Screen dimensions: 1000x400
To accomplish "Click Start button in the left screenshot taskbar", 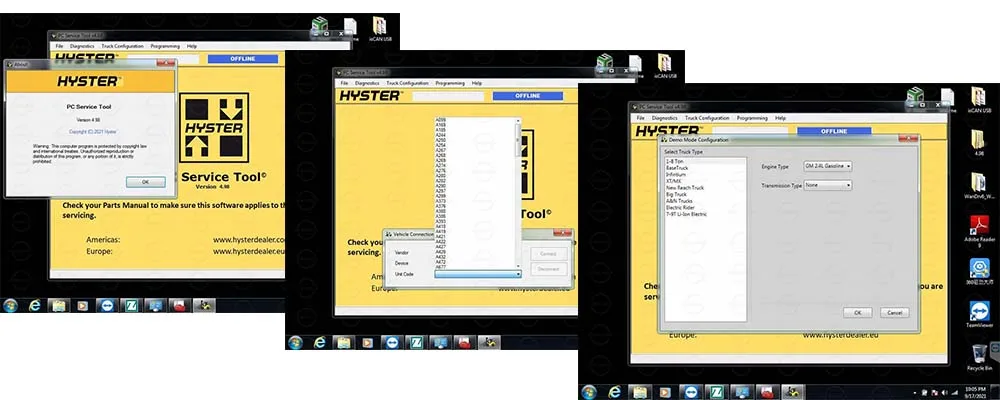I will 10,305.
